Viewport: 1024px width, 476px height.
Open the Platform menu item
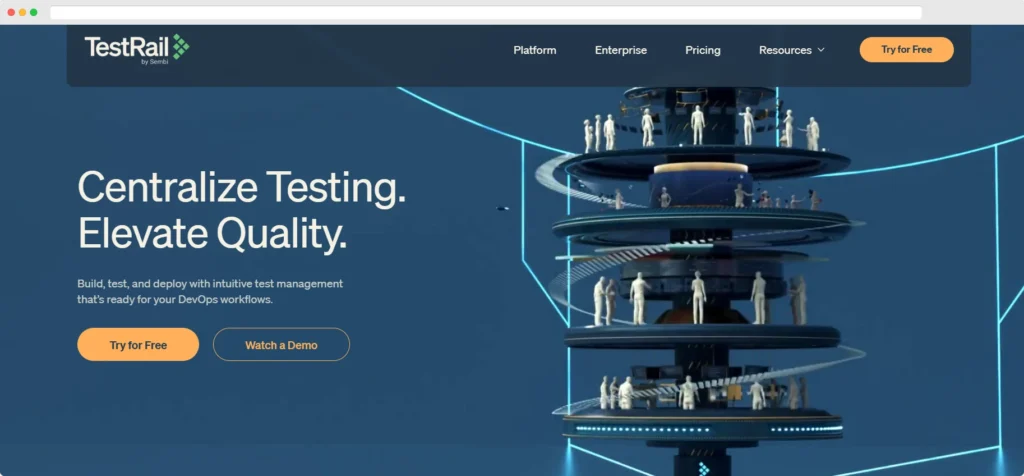(x=535, y=50)
